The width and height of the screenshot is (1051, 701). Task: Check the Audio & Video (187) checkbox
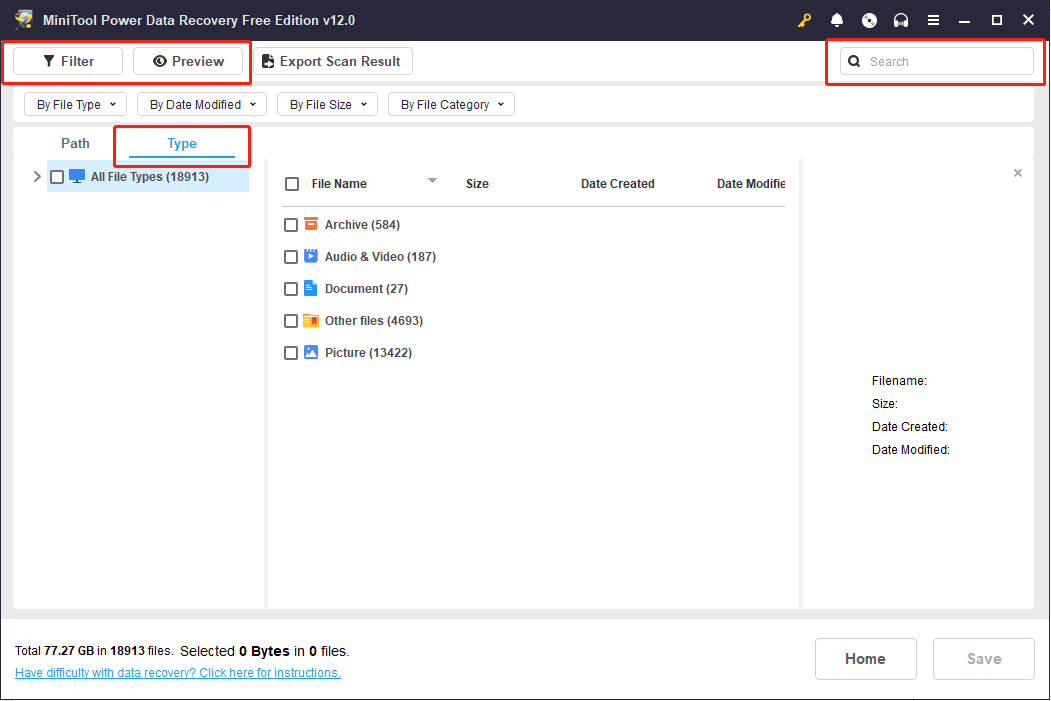coord(290,257)
